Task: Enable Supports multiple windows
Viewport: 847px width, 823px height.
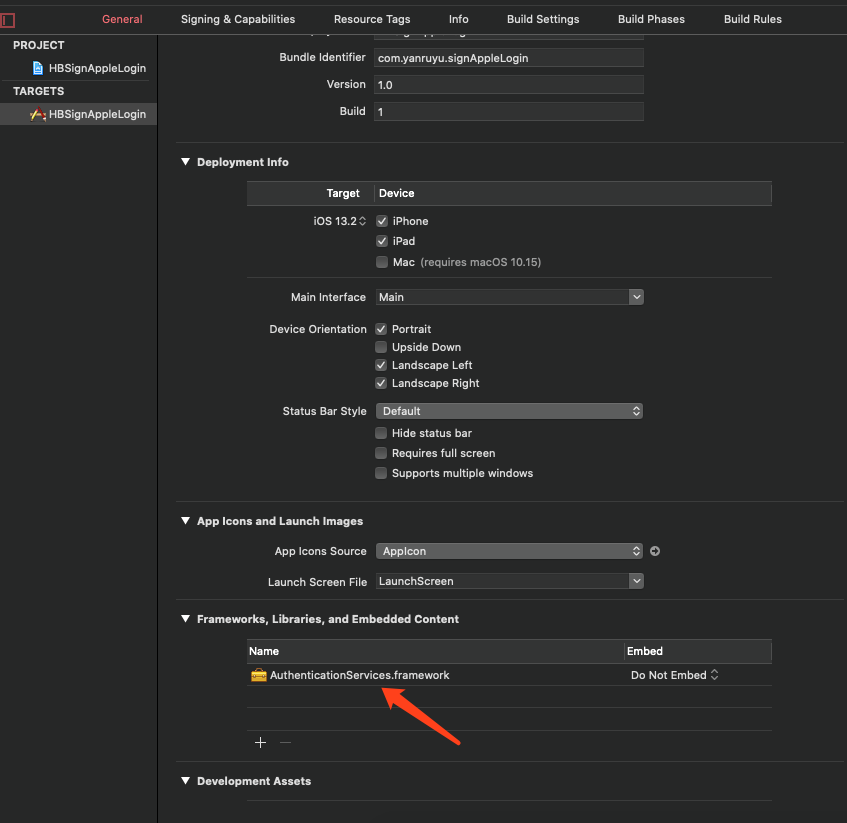Action: pyautogui.click(x=381, y=473)
